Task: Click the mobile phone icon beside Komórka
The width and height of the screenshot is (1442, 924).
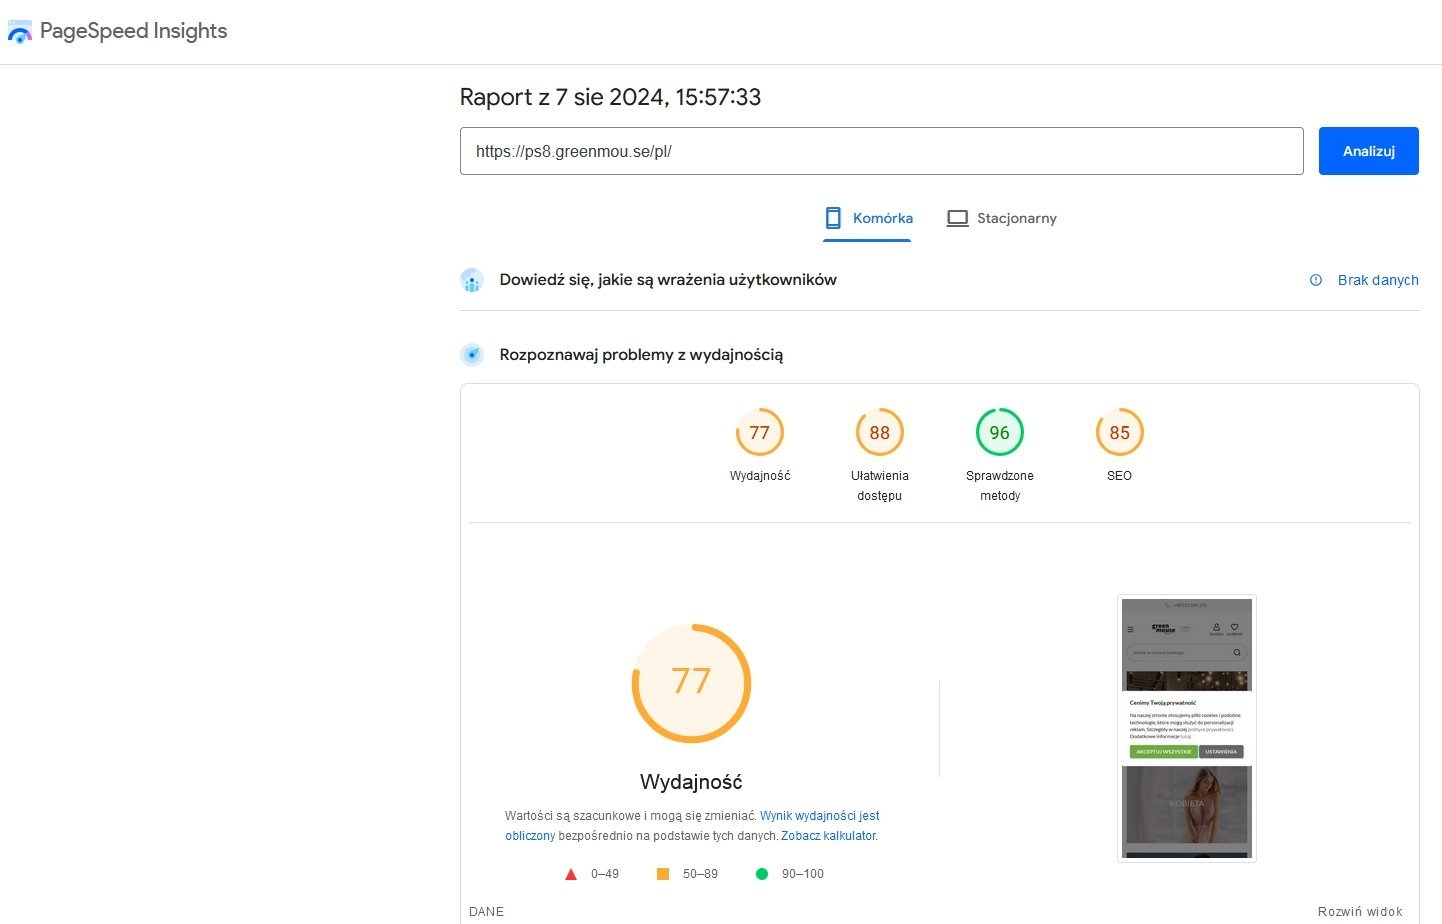Action: point(833,218)
